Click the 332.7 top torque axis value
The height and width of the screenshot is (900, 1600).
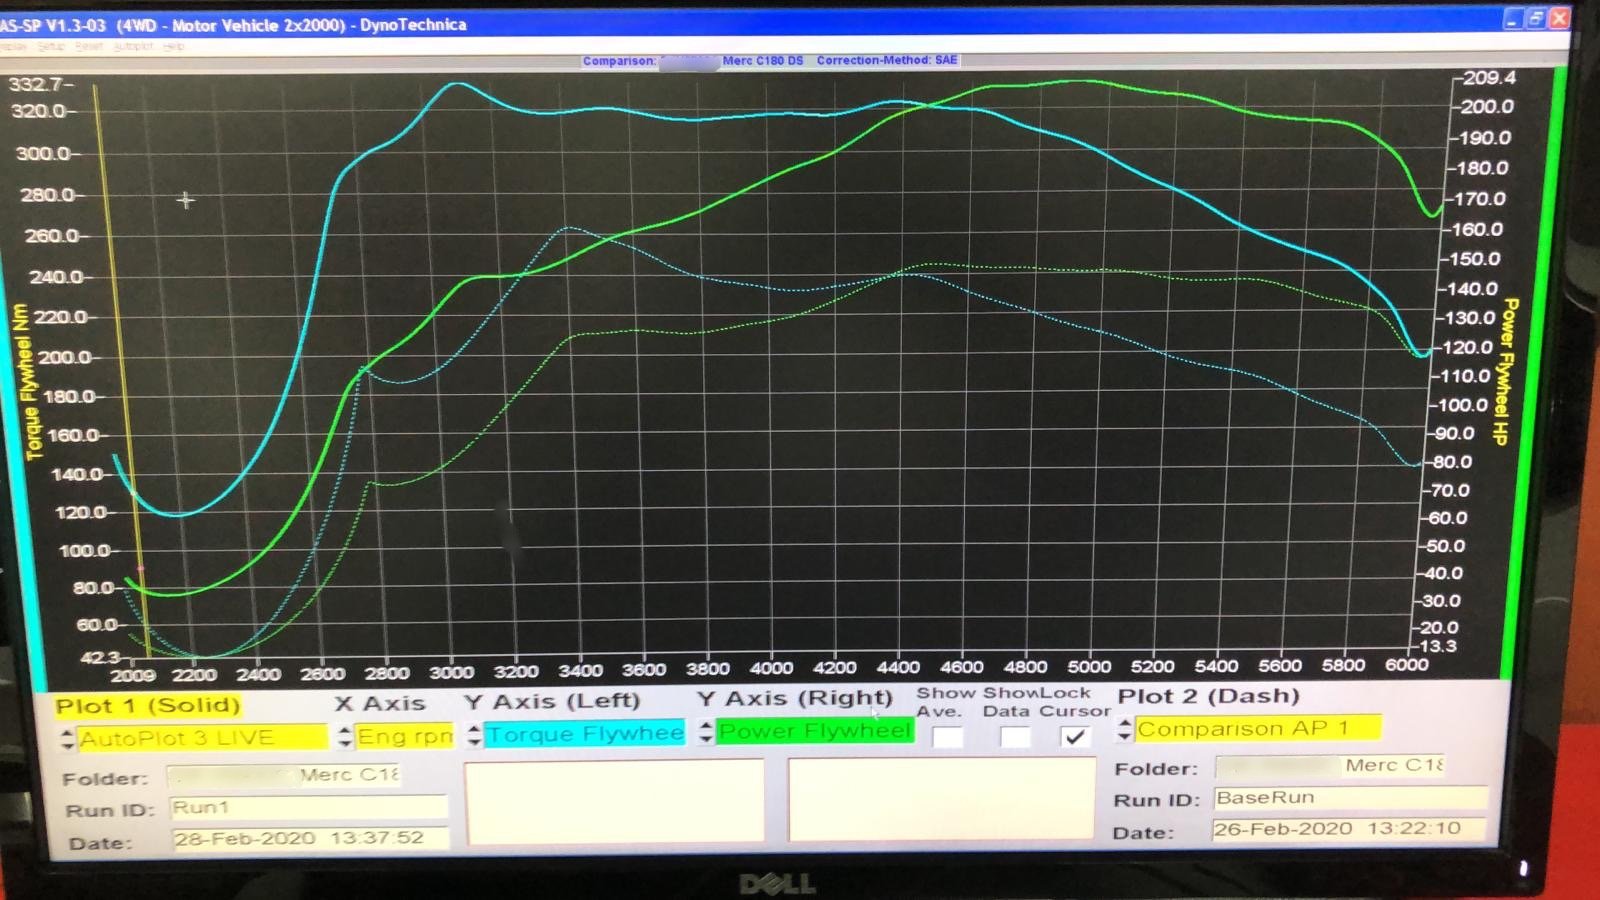tap(36, 84)
